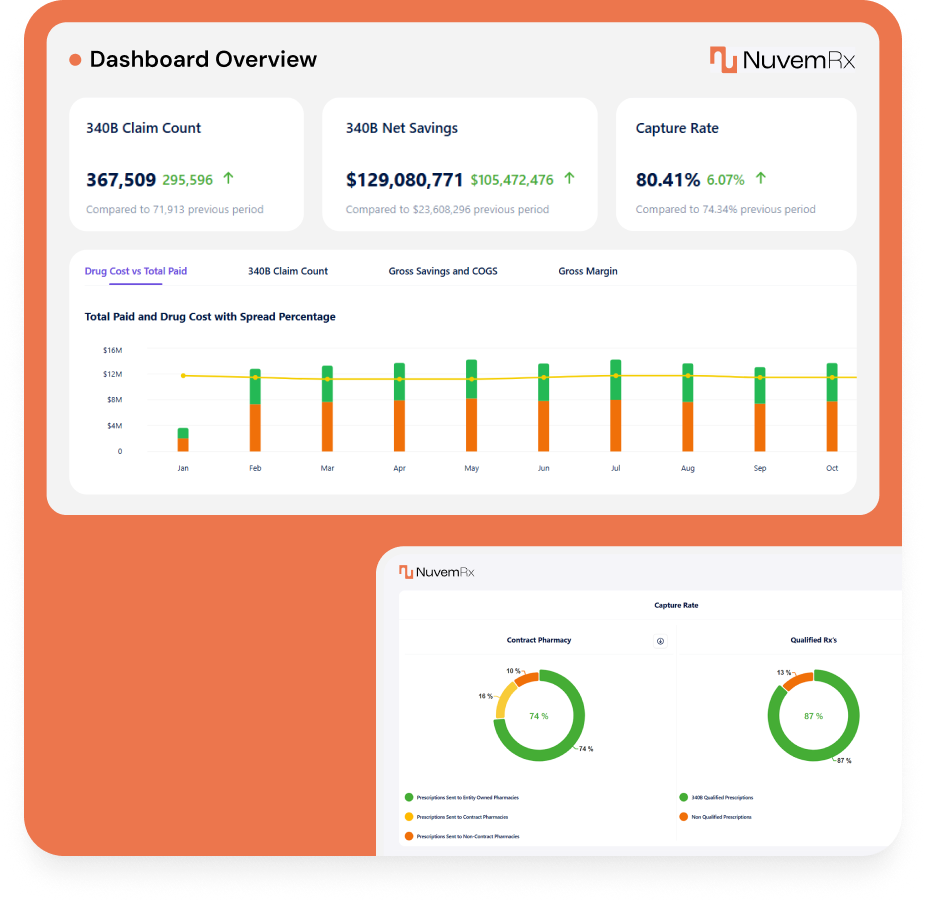Click the NuvemRx logo in the top header

[x=782, y=60]
